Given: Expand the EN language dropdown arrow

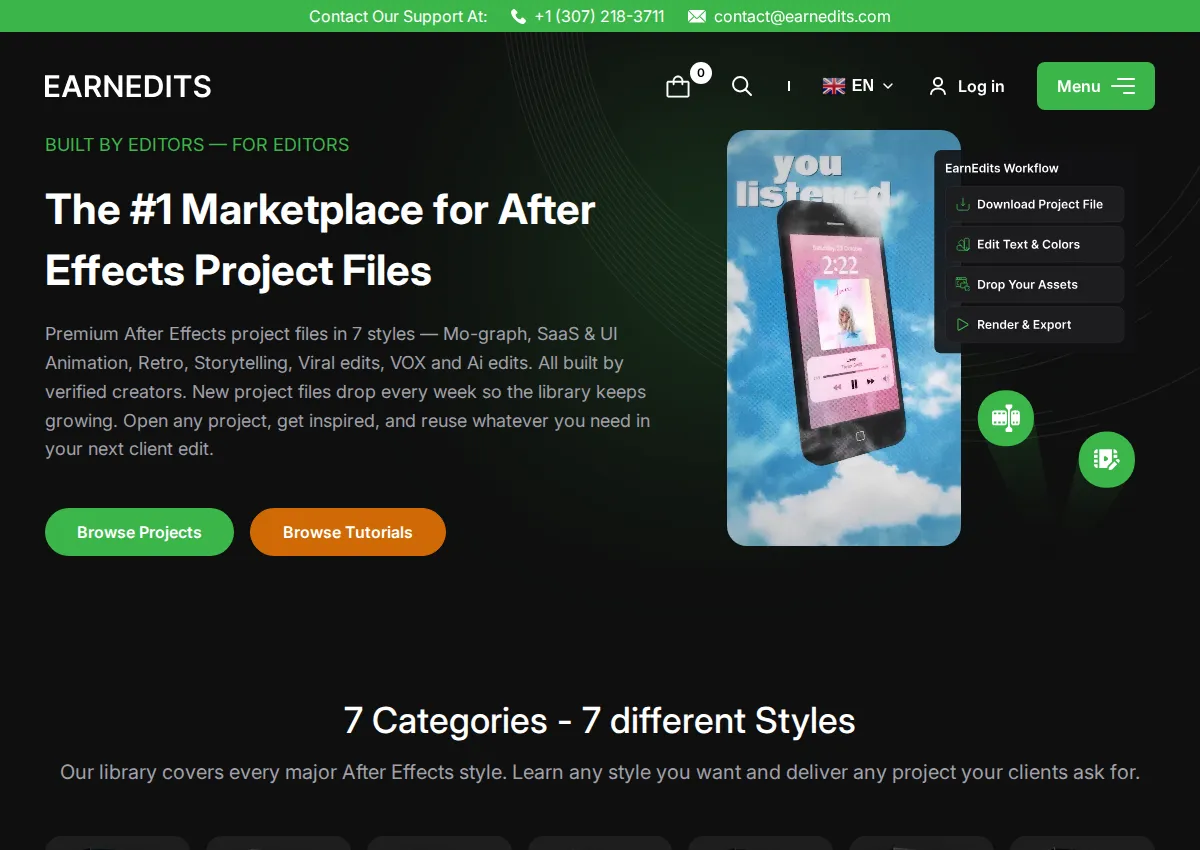Looking at the screenshot, I should [x=888, y=86].
